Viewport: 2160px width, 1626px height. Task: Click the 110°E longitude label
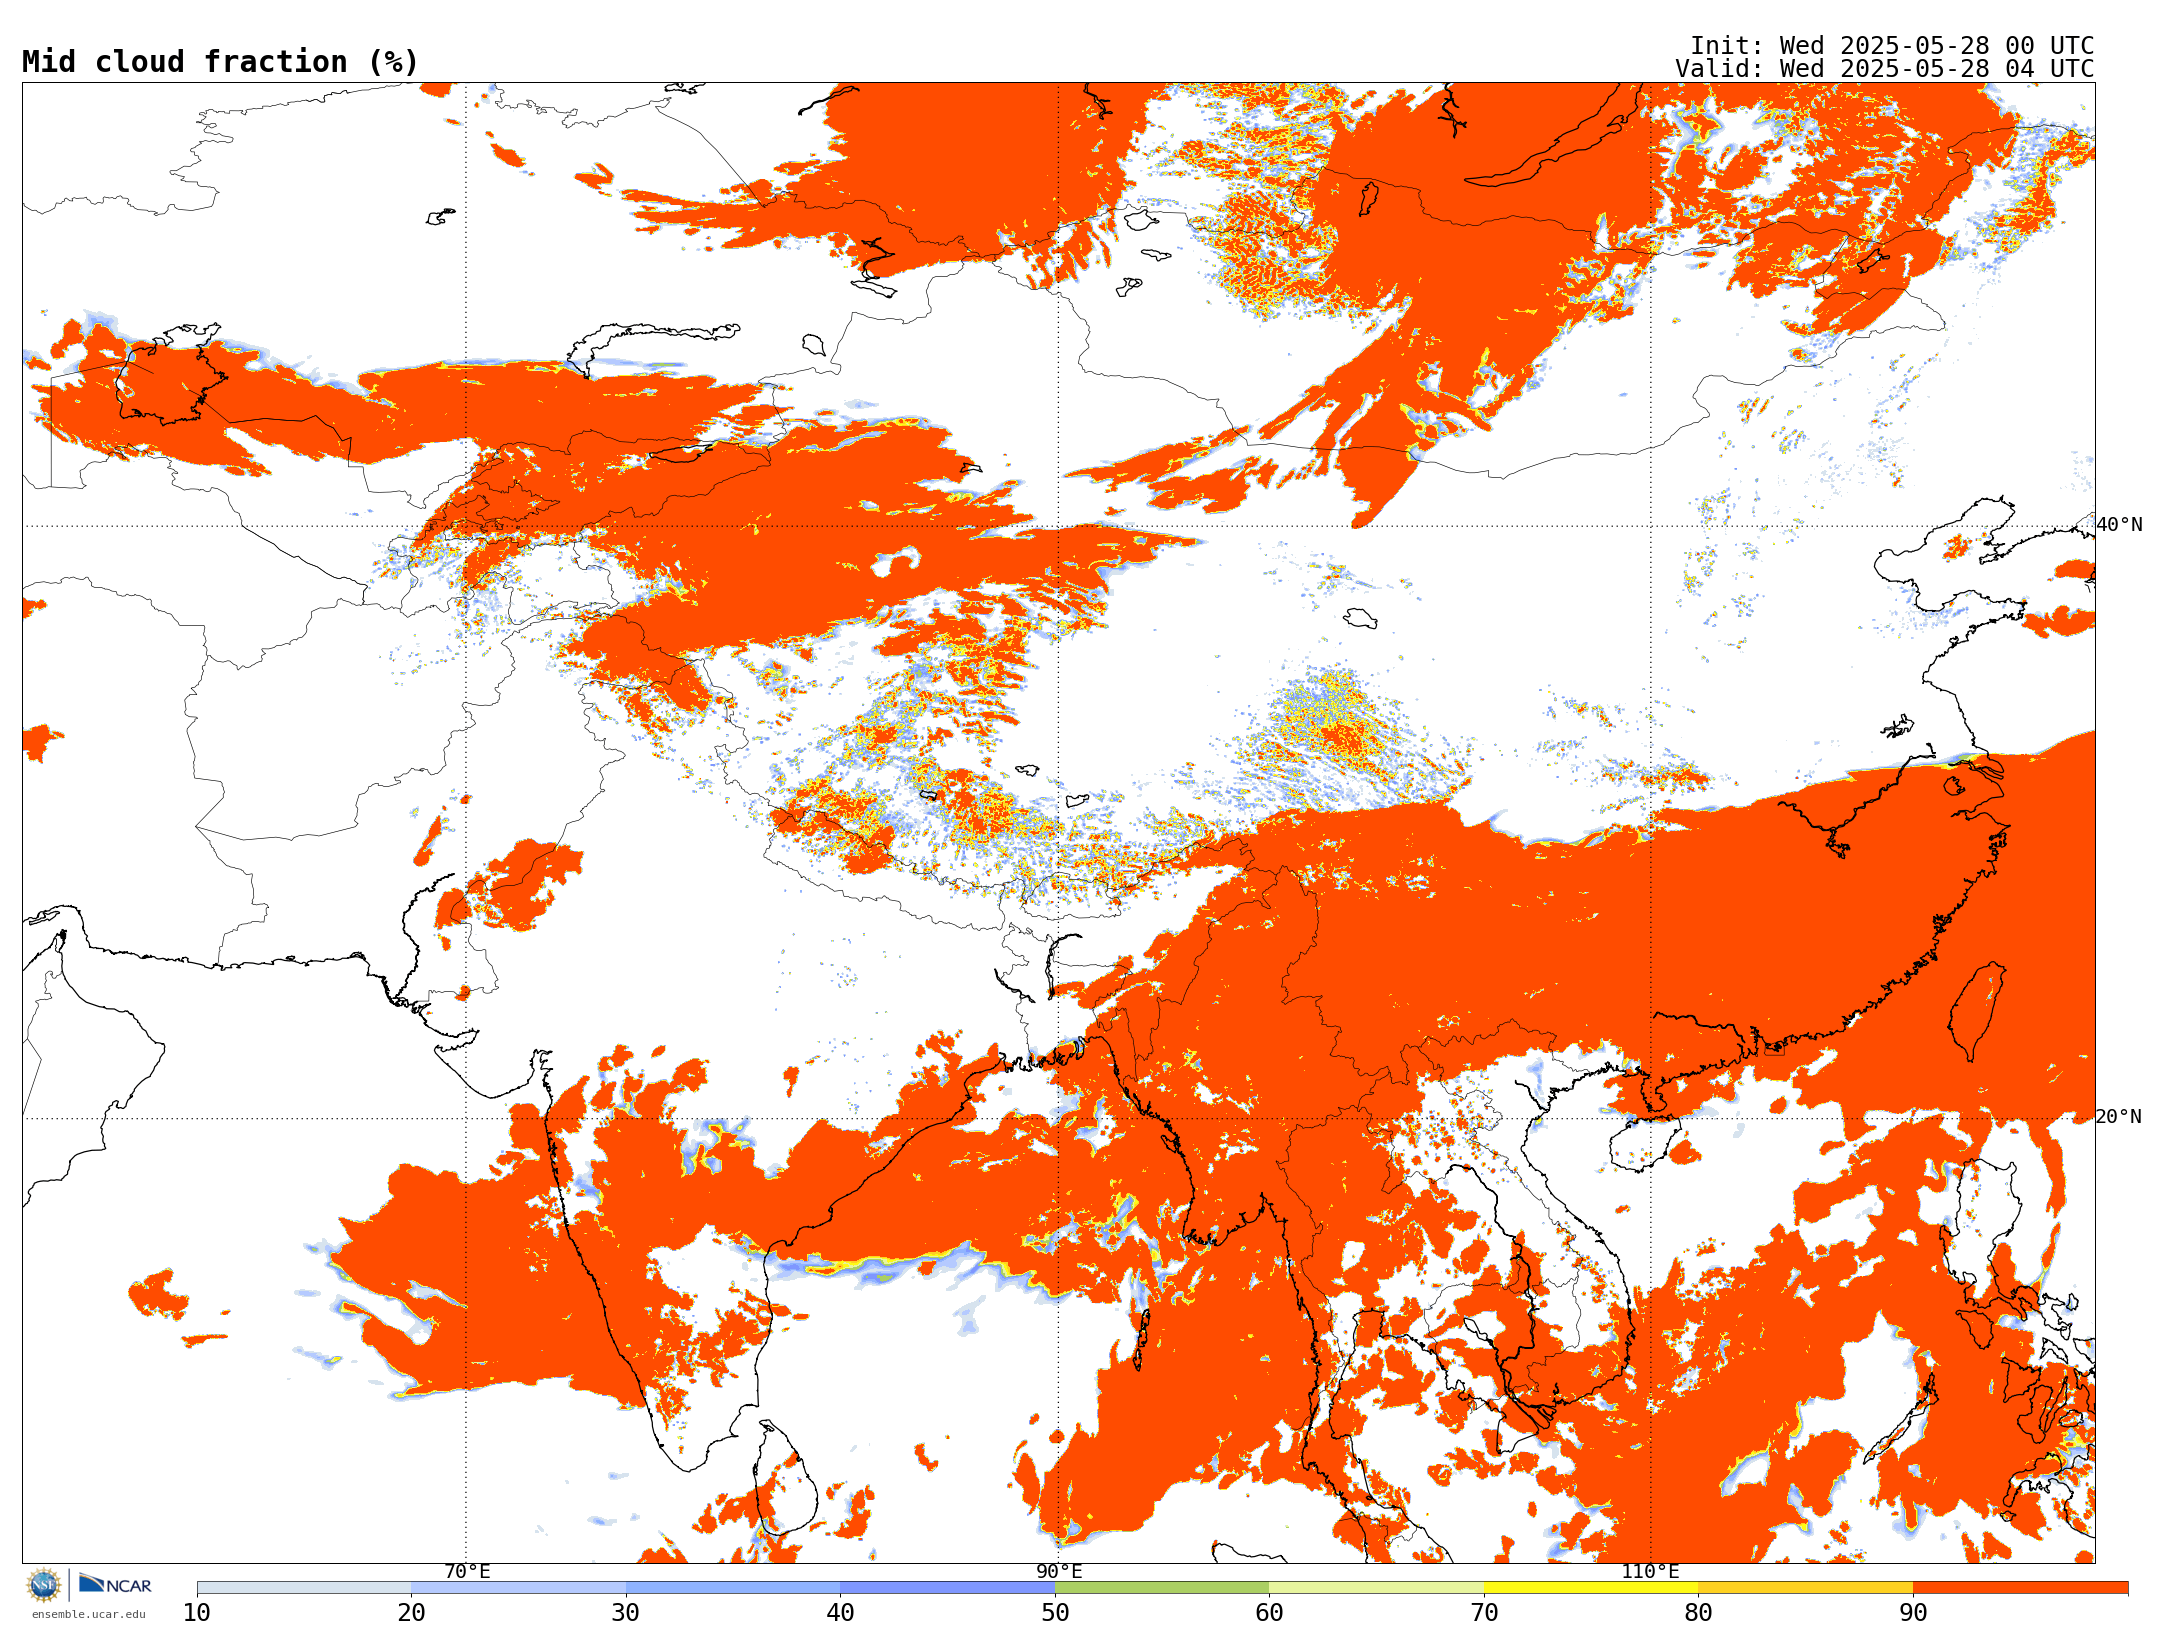pyautogui.click(x=1650, y=1572)
